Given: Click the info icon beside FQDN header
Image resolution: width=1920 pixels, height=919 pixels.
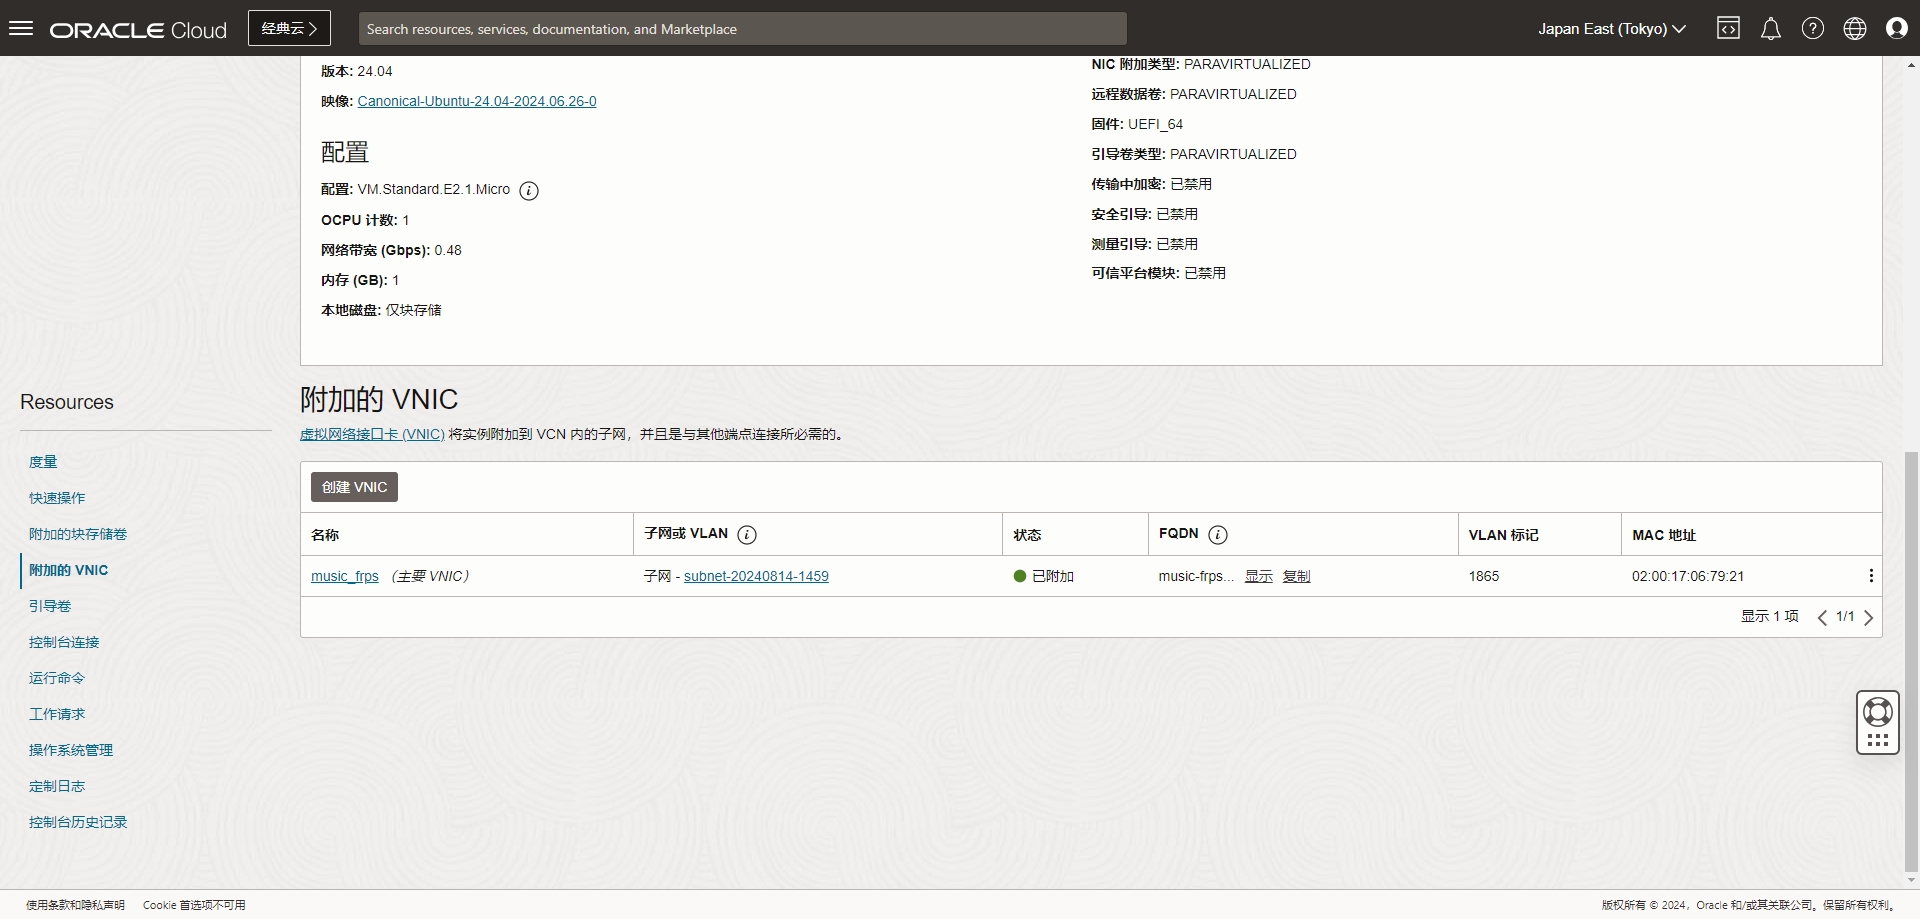Looking at the screenshot, I should 1217,535.
